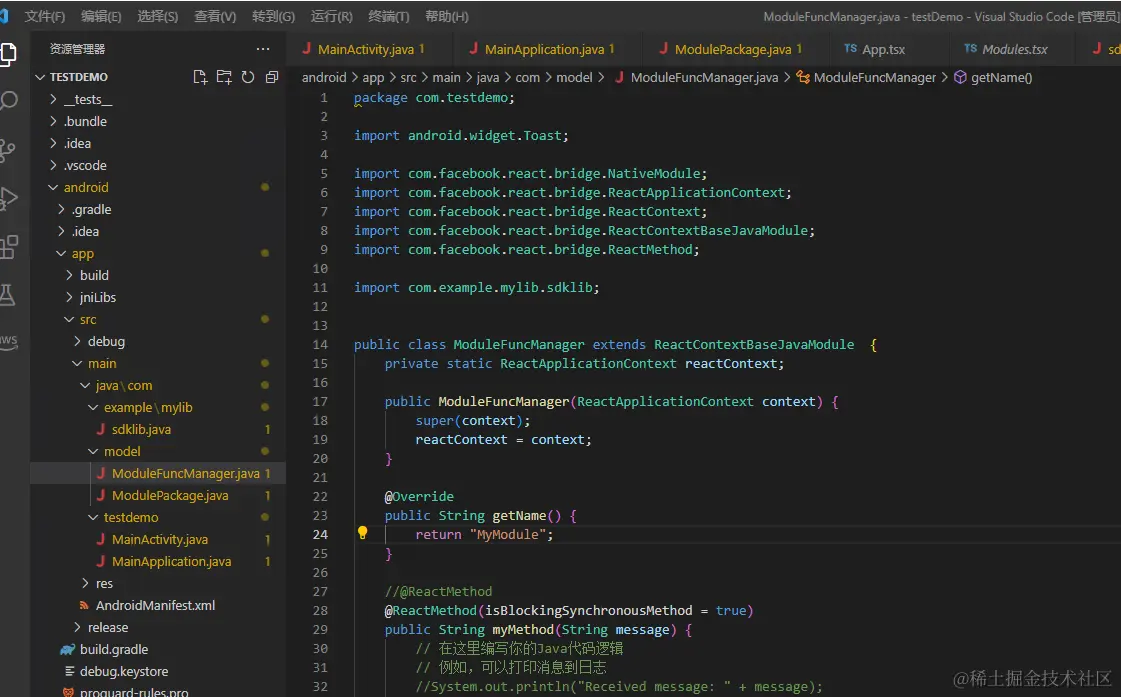Open the 运行(R) menu
1121x697 pixels.
click(x=331, y=16)
